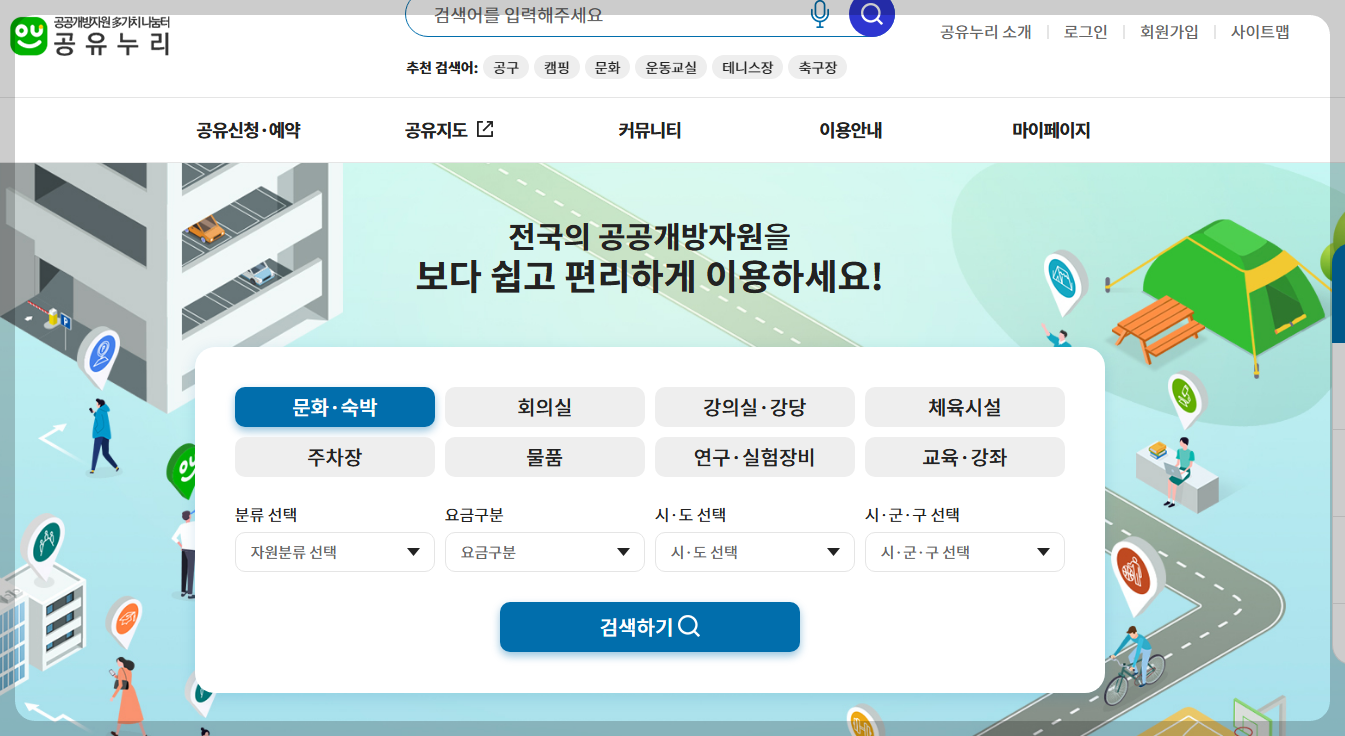
Task: Select recommended keyword 테니스장
Action: coord(747,68)
